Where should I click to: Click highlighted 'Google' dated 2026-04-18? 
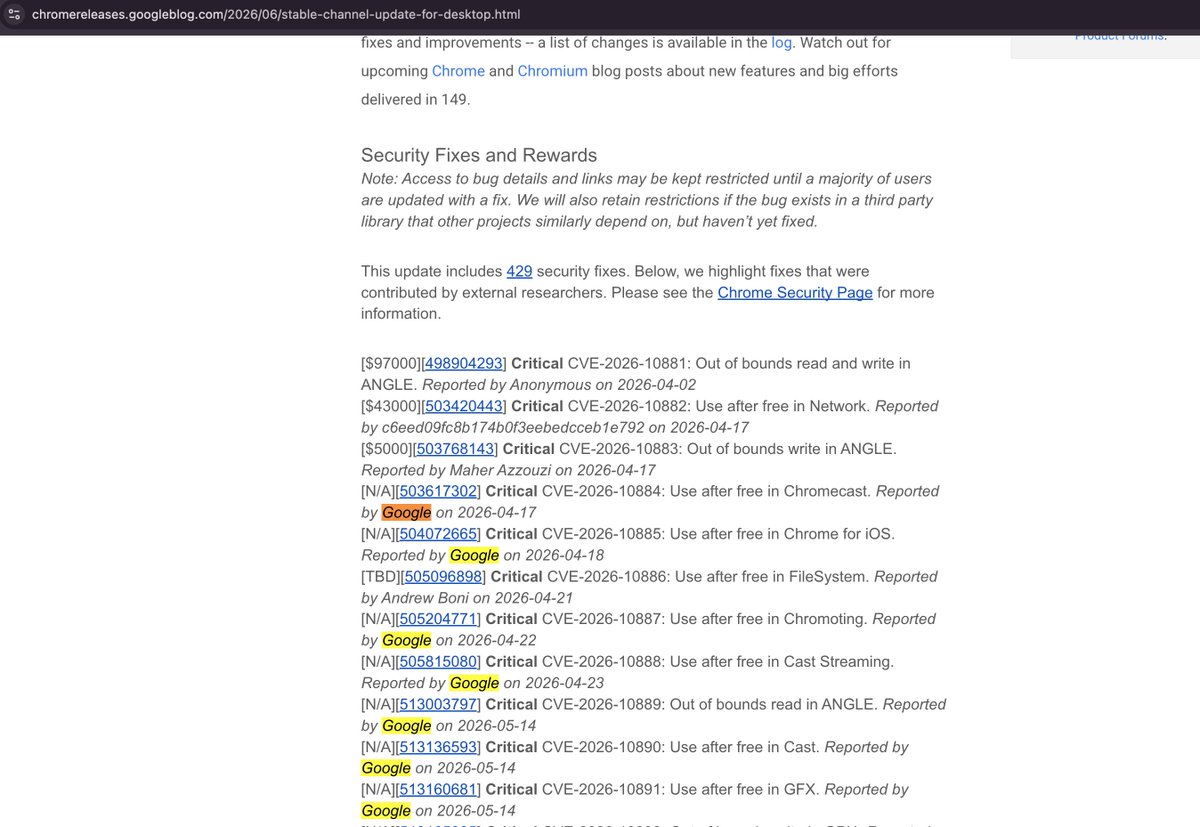(474, 555)
